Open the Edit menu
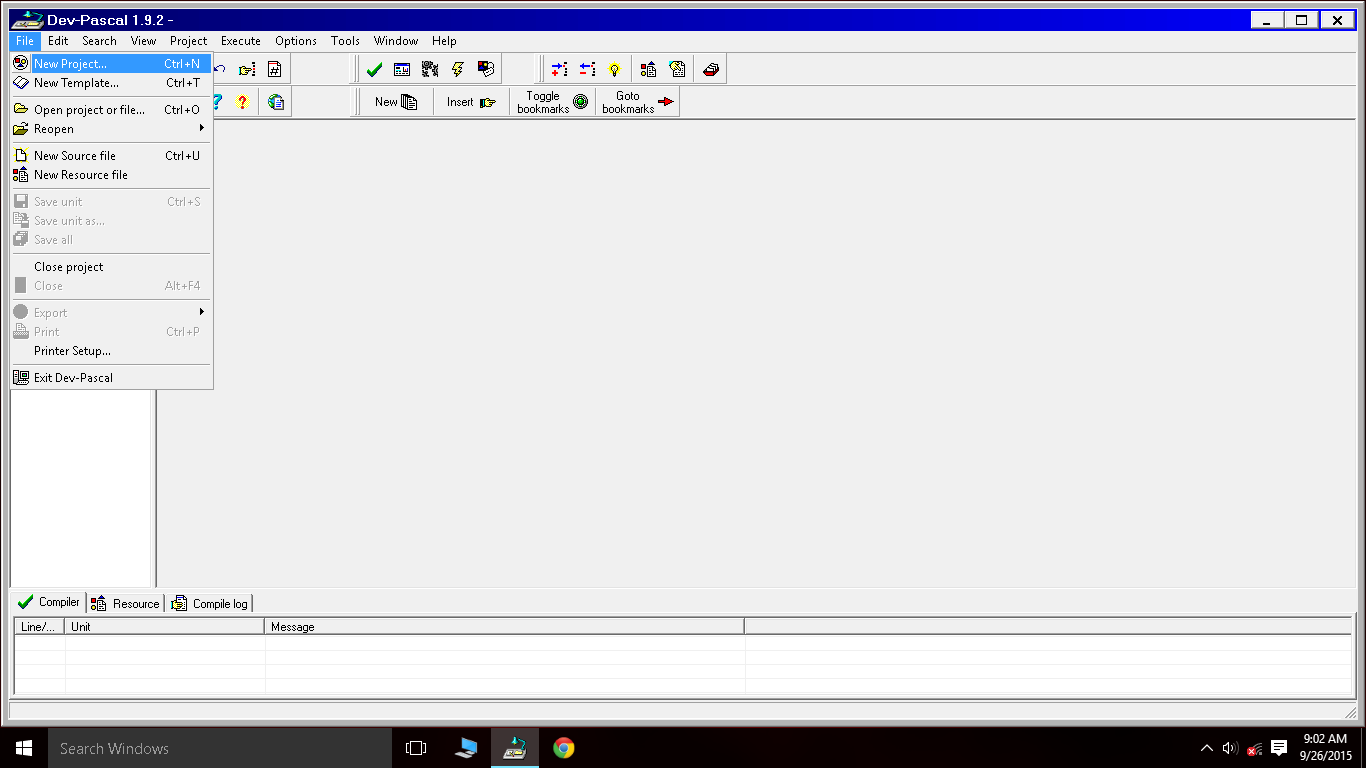The height and width of the screenshot is (768, 1366). point(58,41)
